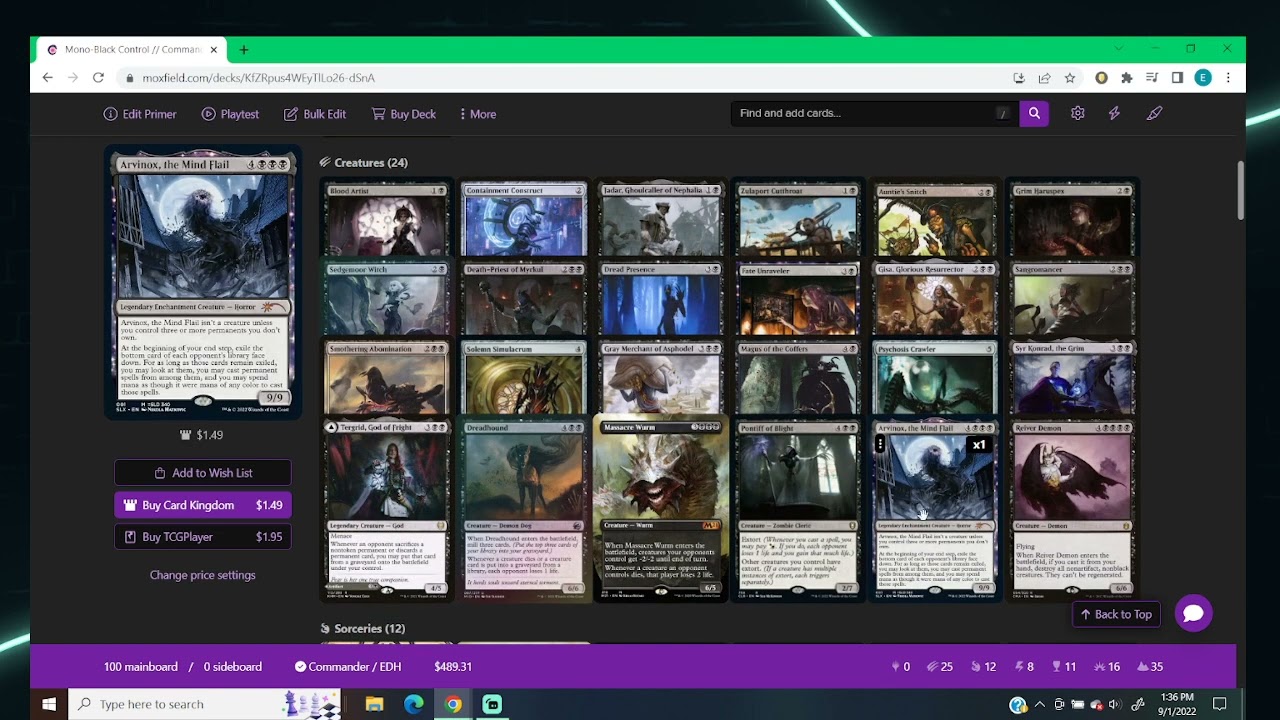Select the Mono-Black Control browser tab
This screenshot has height=720, width=1280.
(x=132, y=50)
